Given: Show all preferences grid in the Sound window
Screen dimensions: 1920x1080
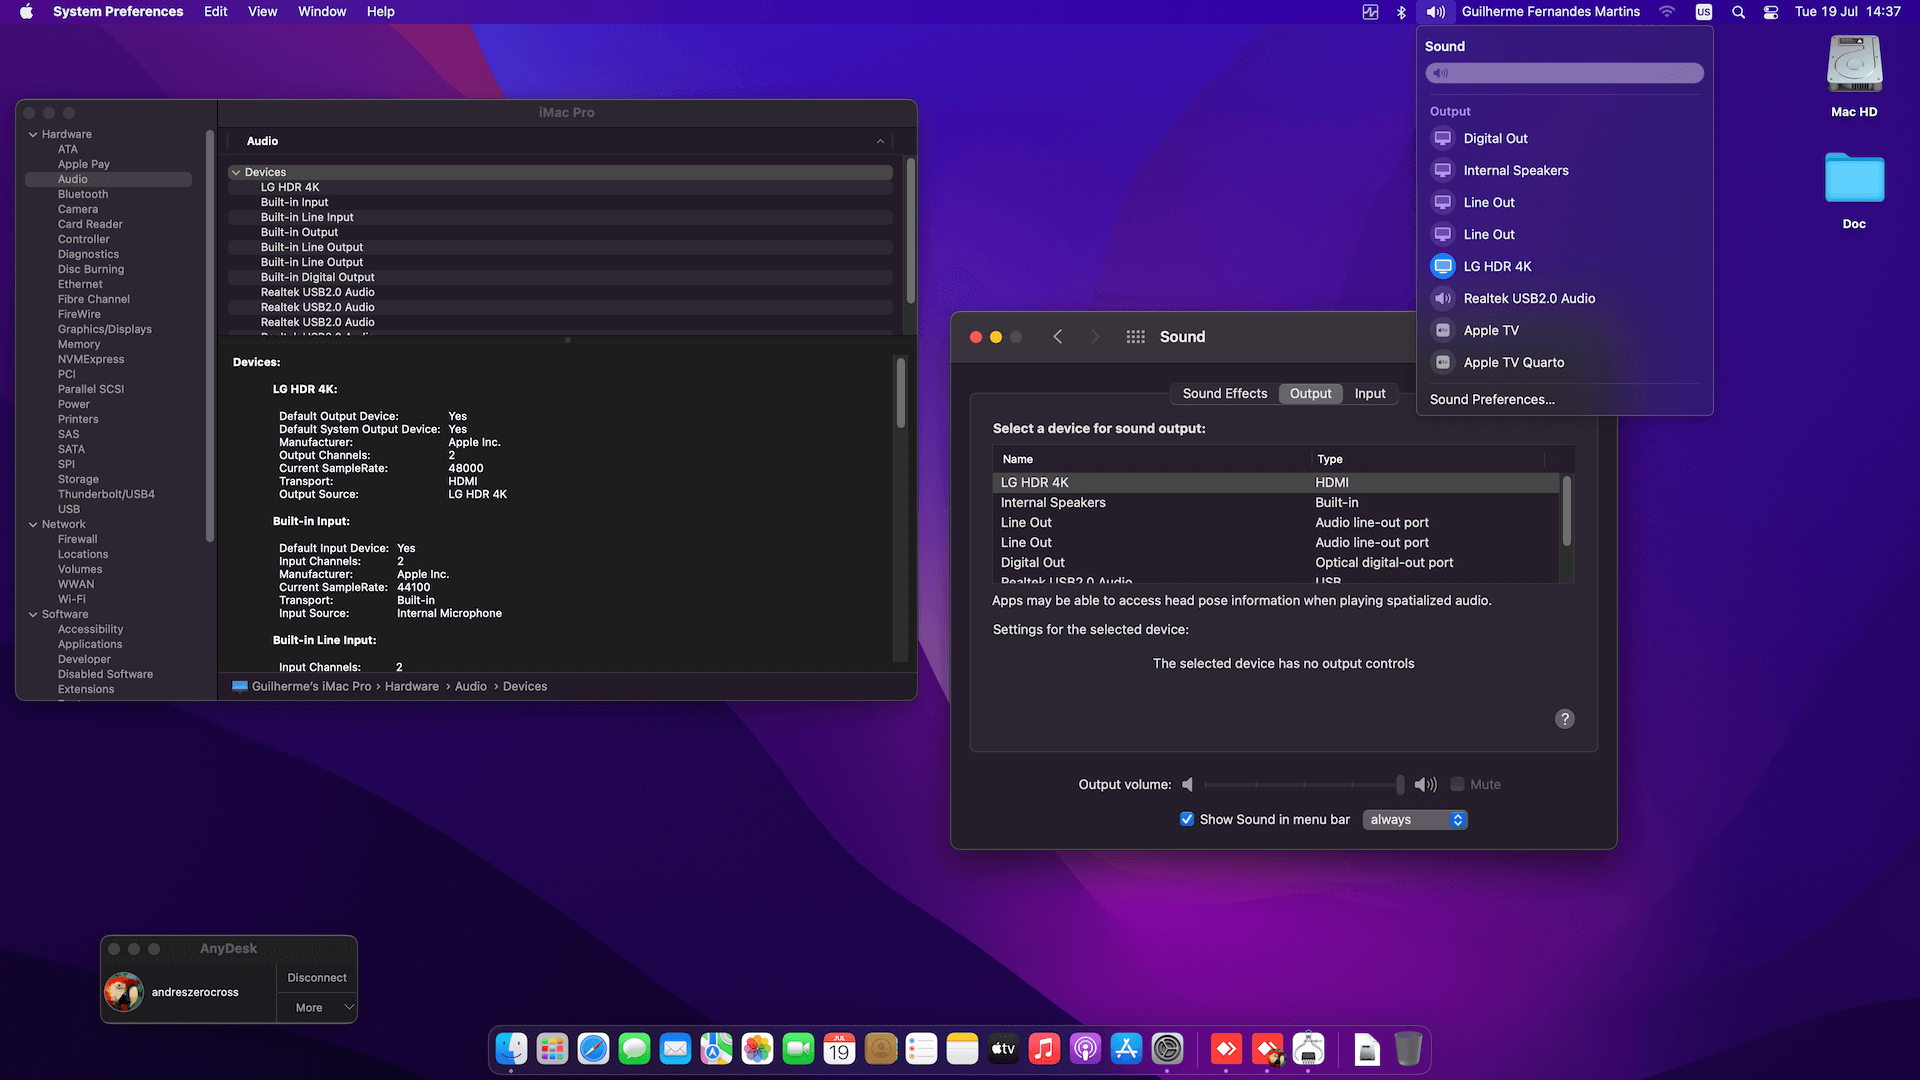Looking at the screenshot, I should click(1135, 337).
